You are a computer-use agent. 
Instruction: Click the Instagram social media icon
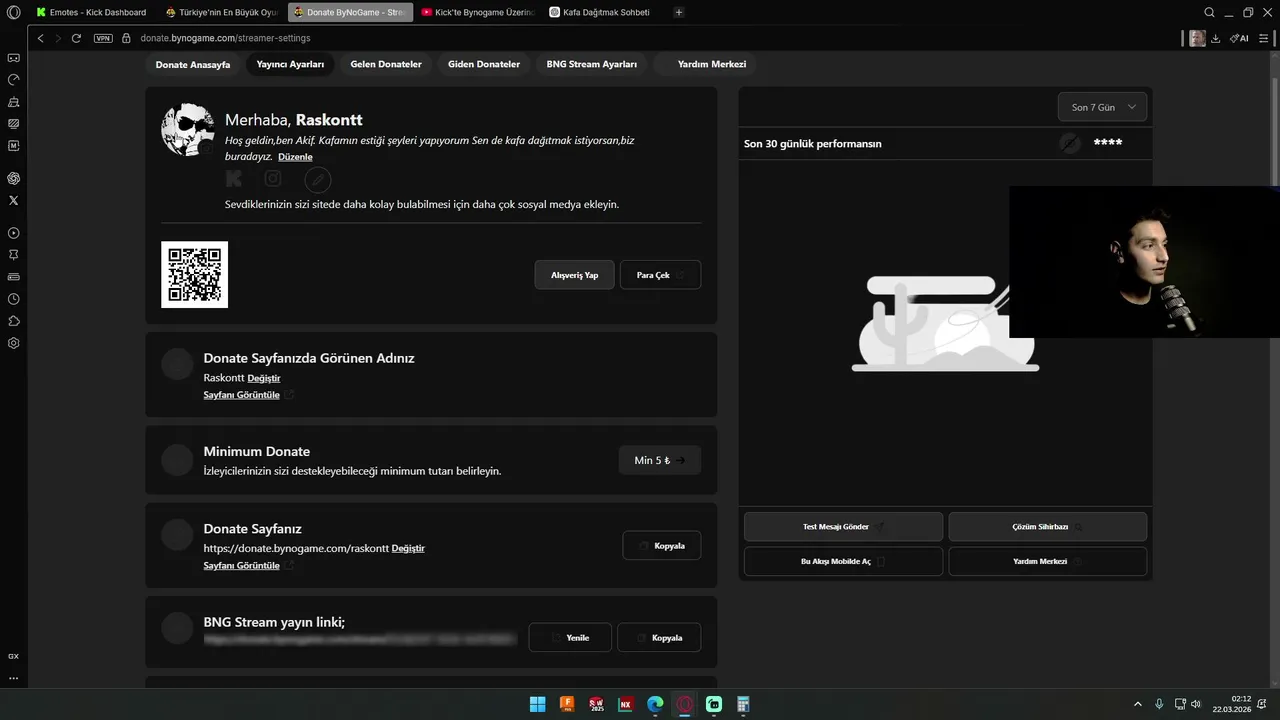tap(273, 179)
